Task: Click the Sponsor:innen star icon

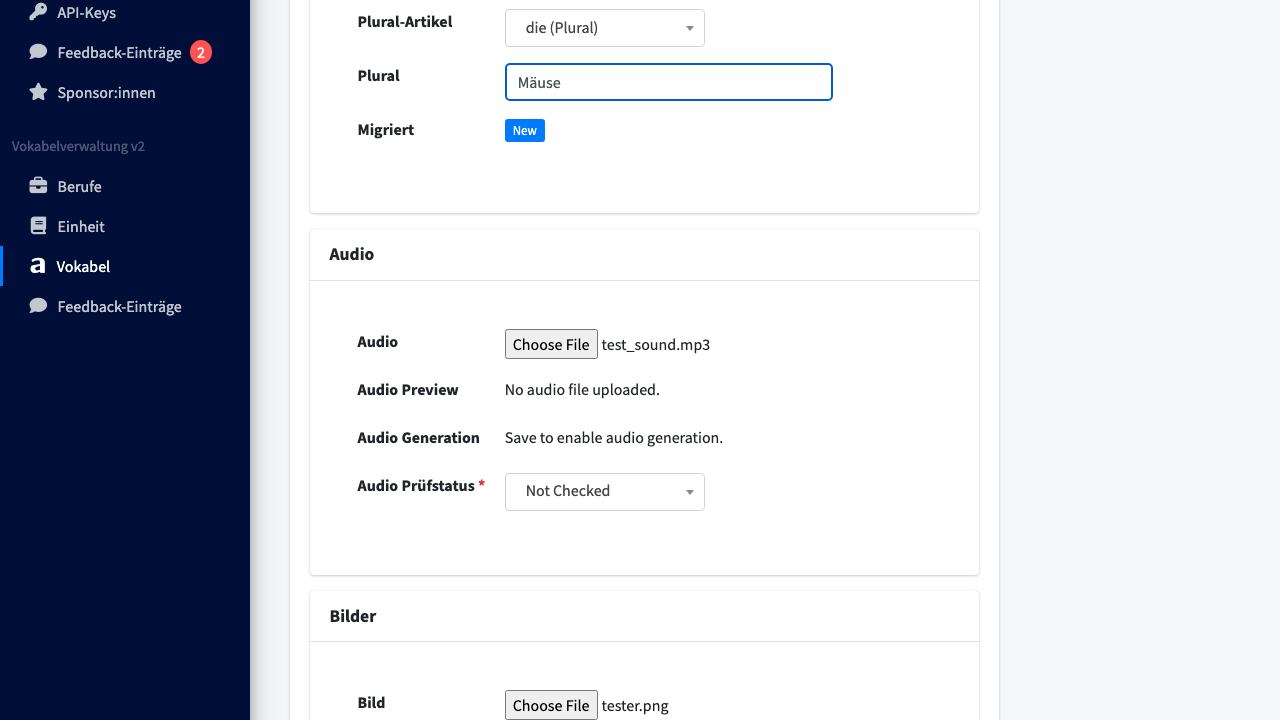Action: point(38,92)
